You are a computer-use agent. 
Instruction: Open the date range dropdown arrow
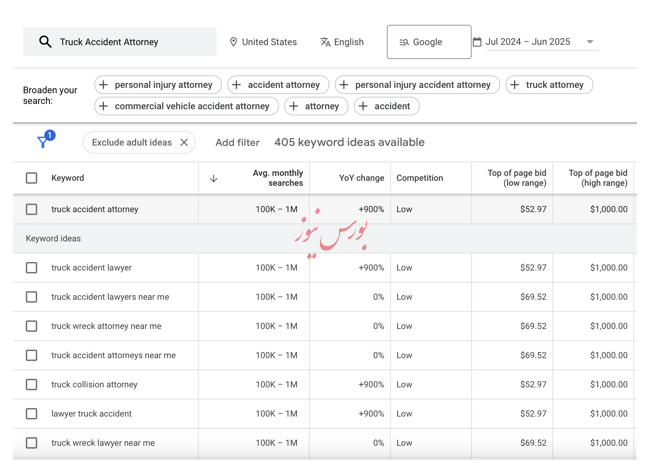[x=590, y=42]
